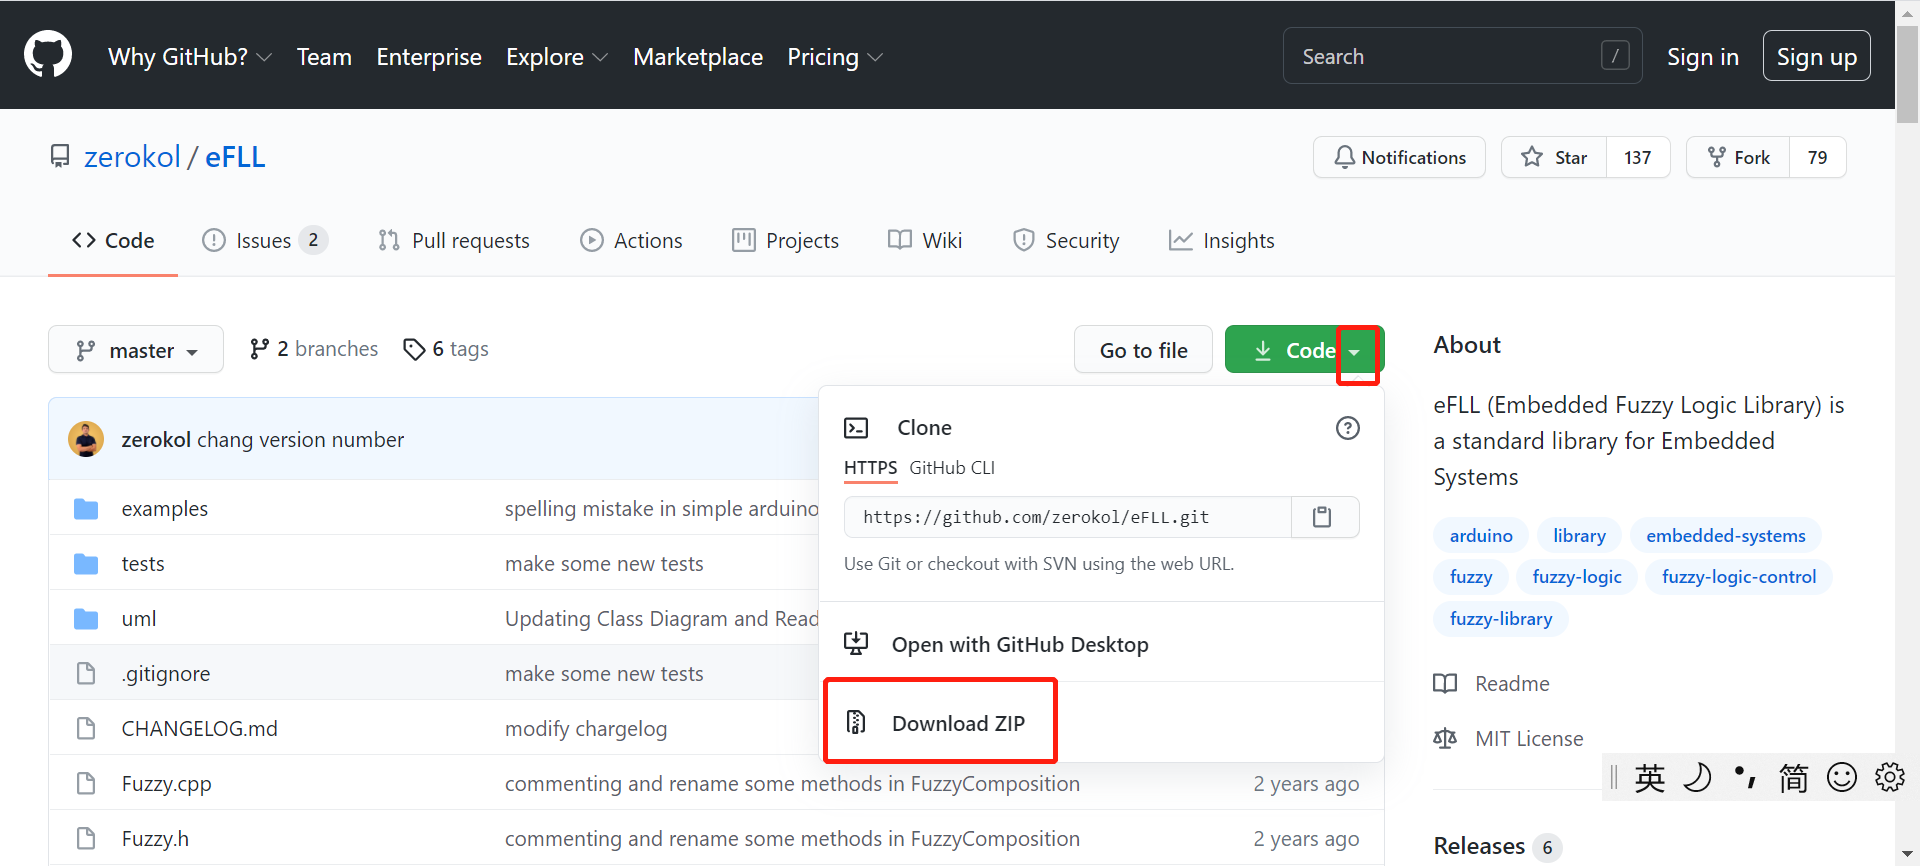Screen dimensions: 1920x866
Task: View the 137 stargazers count
Action: click(x=1638, y=157)
